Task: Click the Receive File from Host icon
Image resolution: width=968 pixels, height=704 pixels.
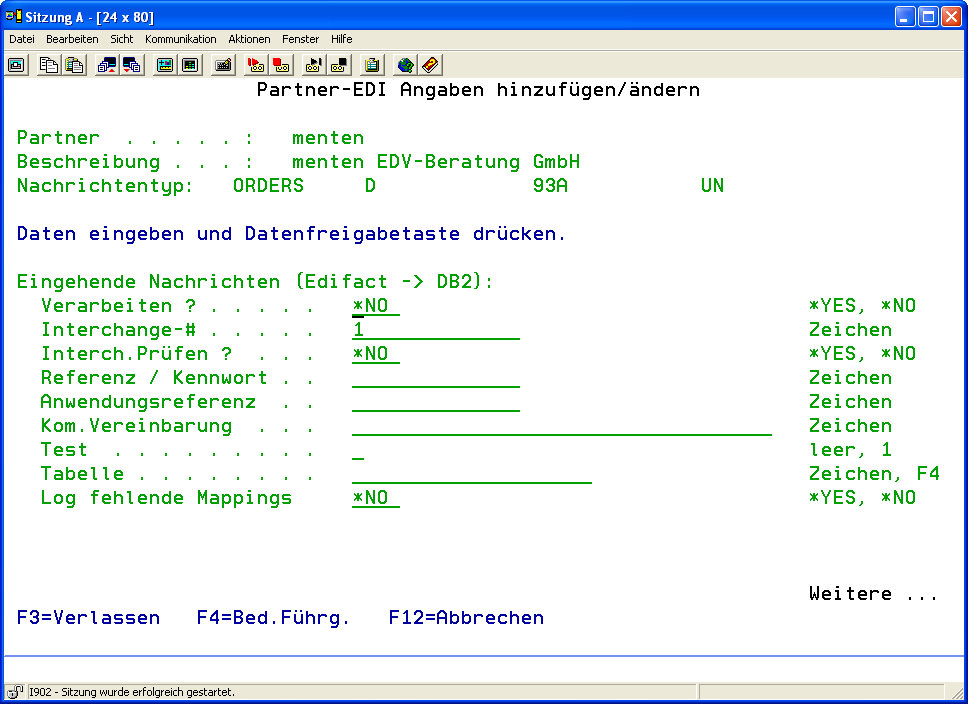Action: 131,65
